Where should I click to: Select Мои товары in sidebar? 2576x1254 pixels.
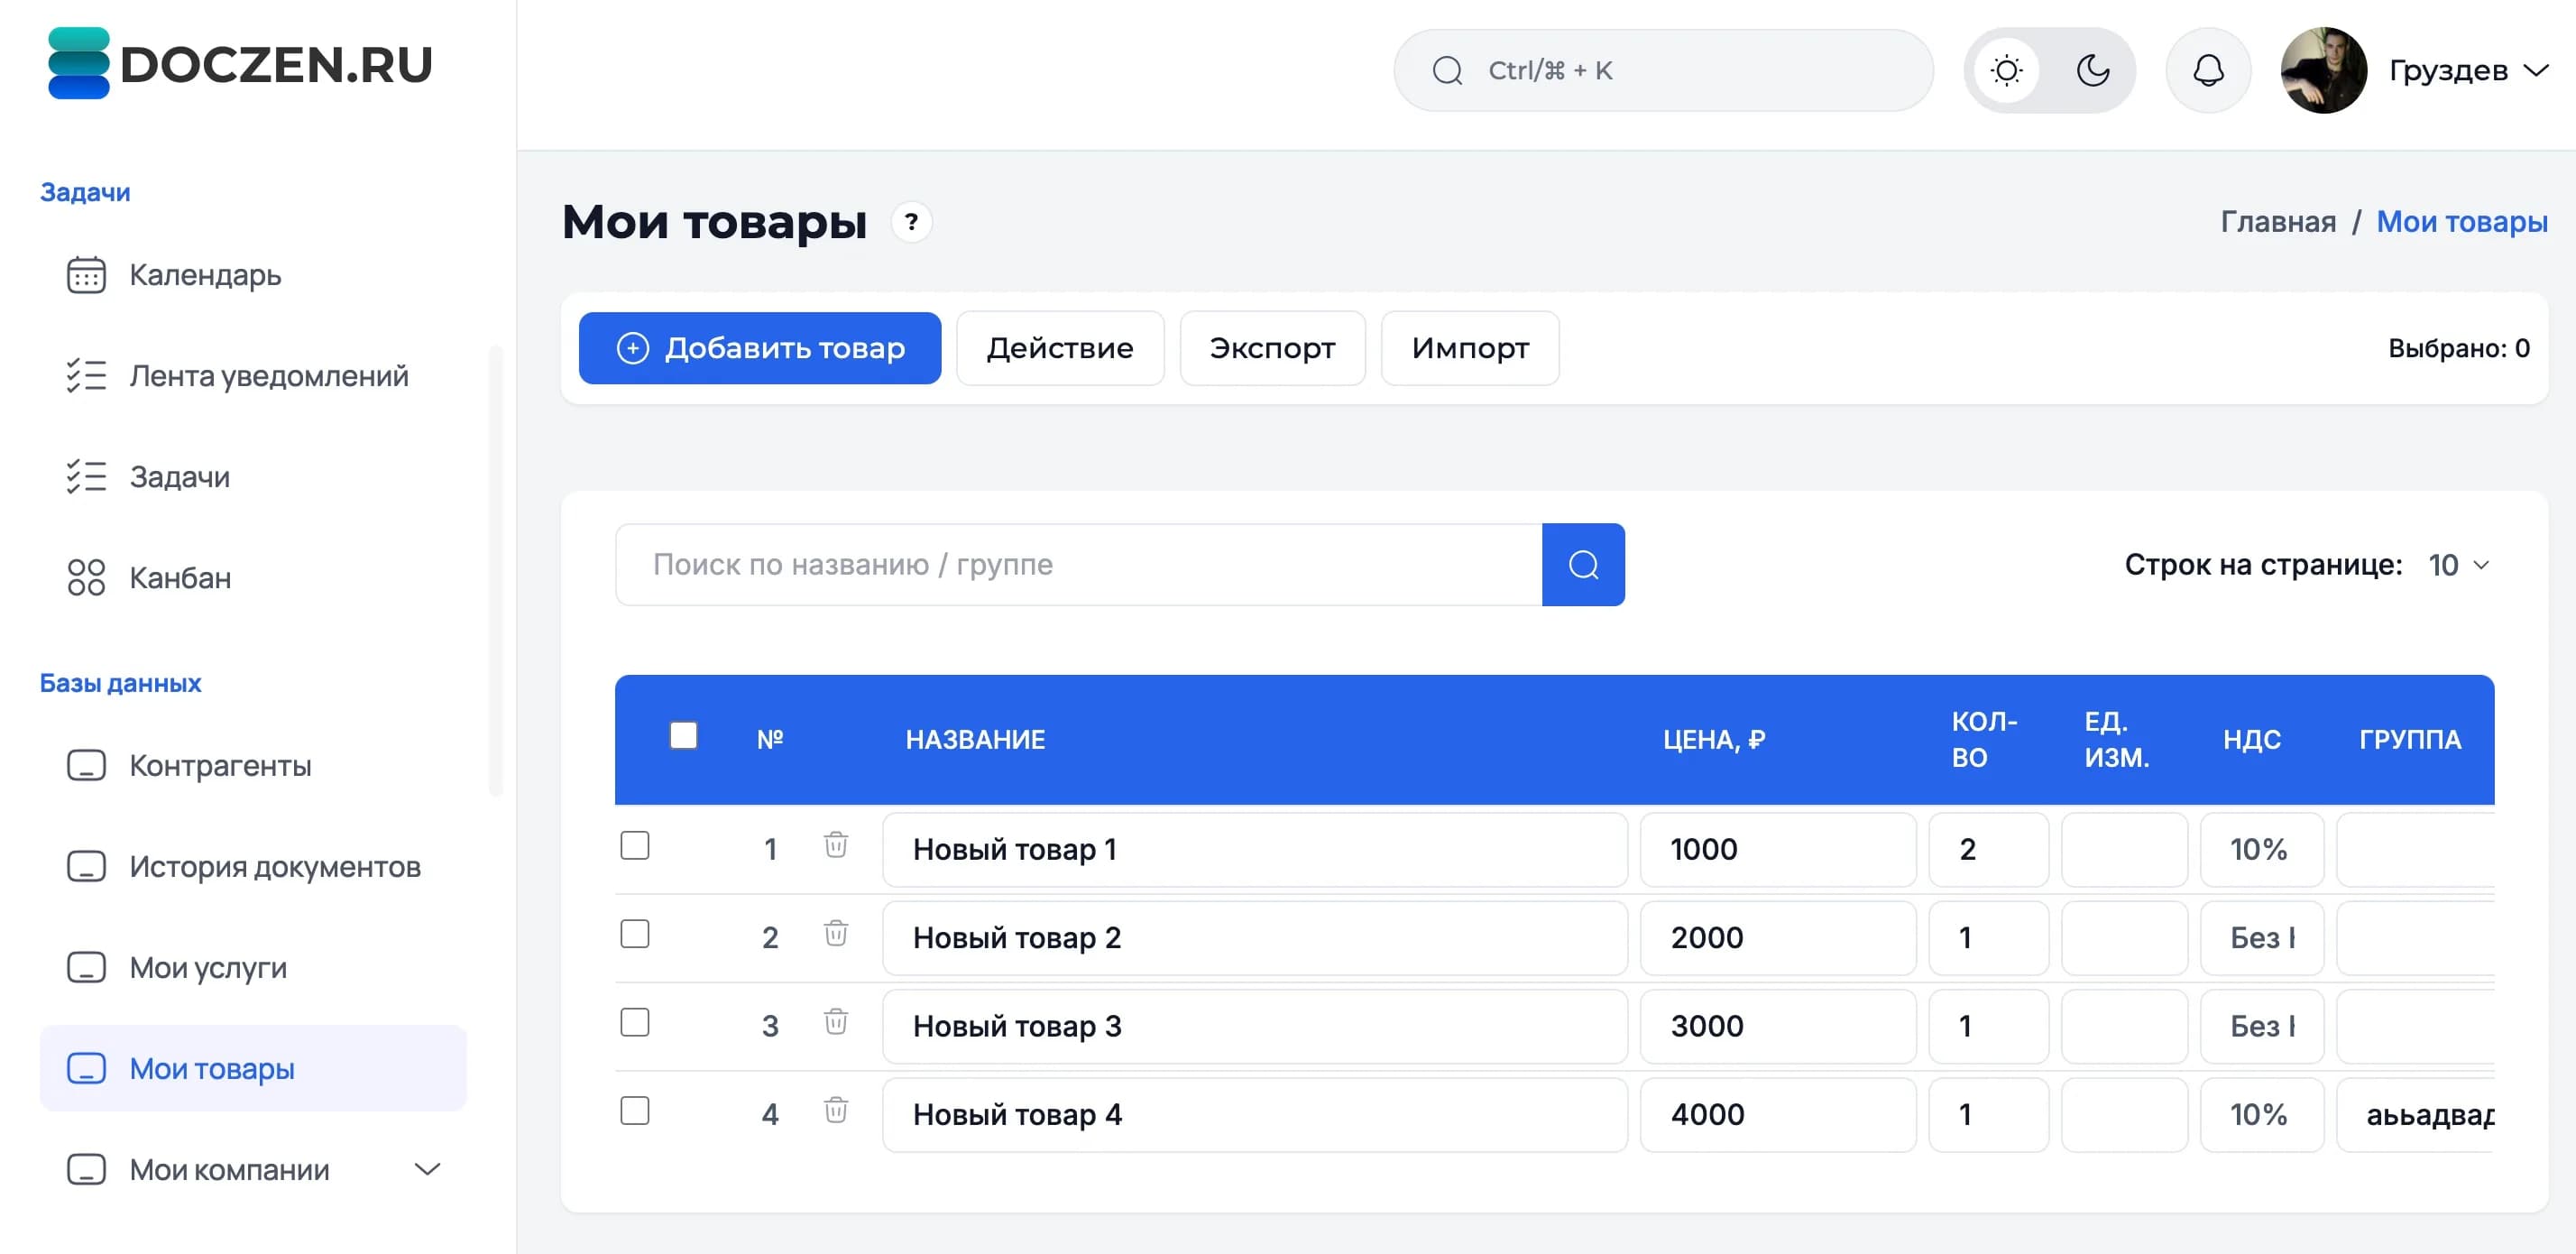(253, 1069)
